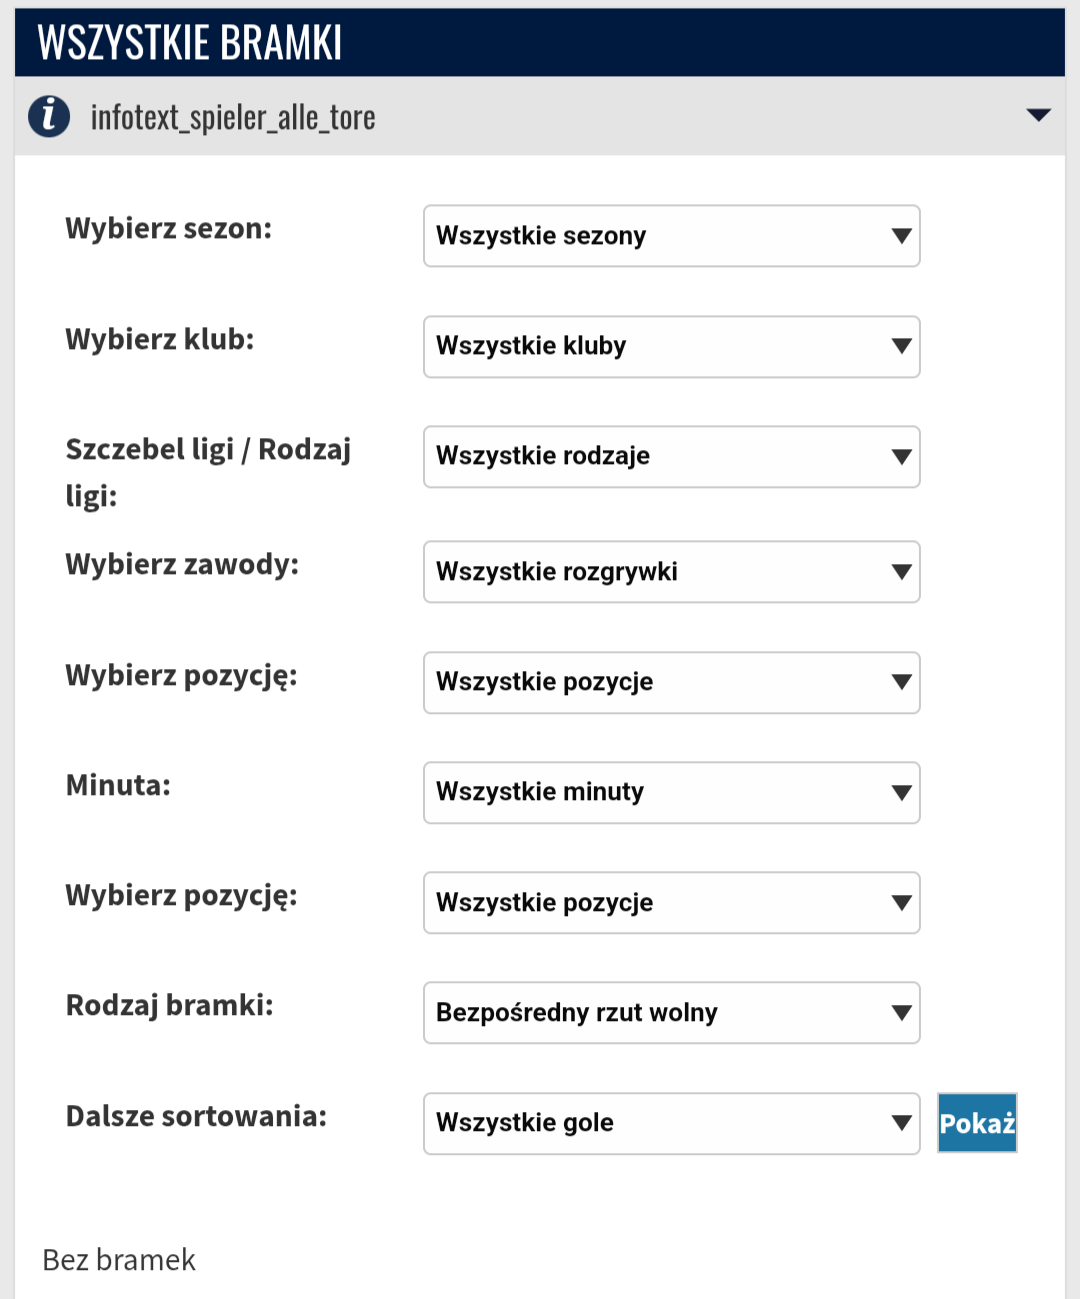Open the Bezpośredny rzut wolny dropdown

670,1013
